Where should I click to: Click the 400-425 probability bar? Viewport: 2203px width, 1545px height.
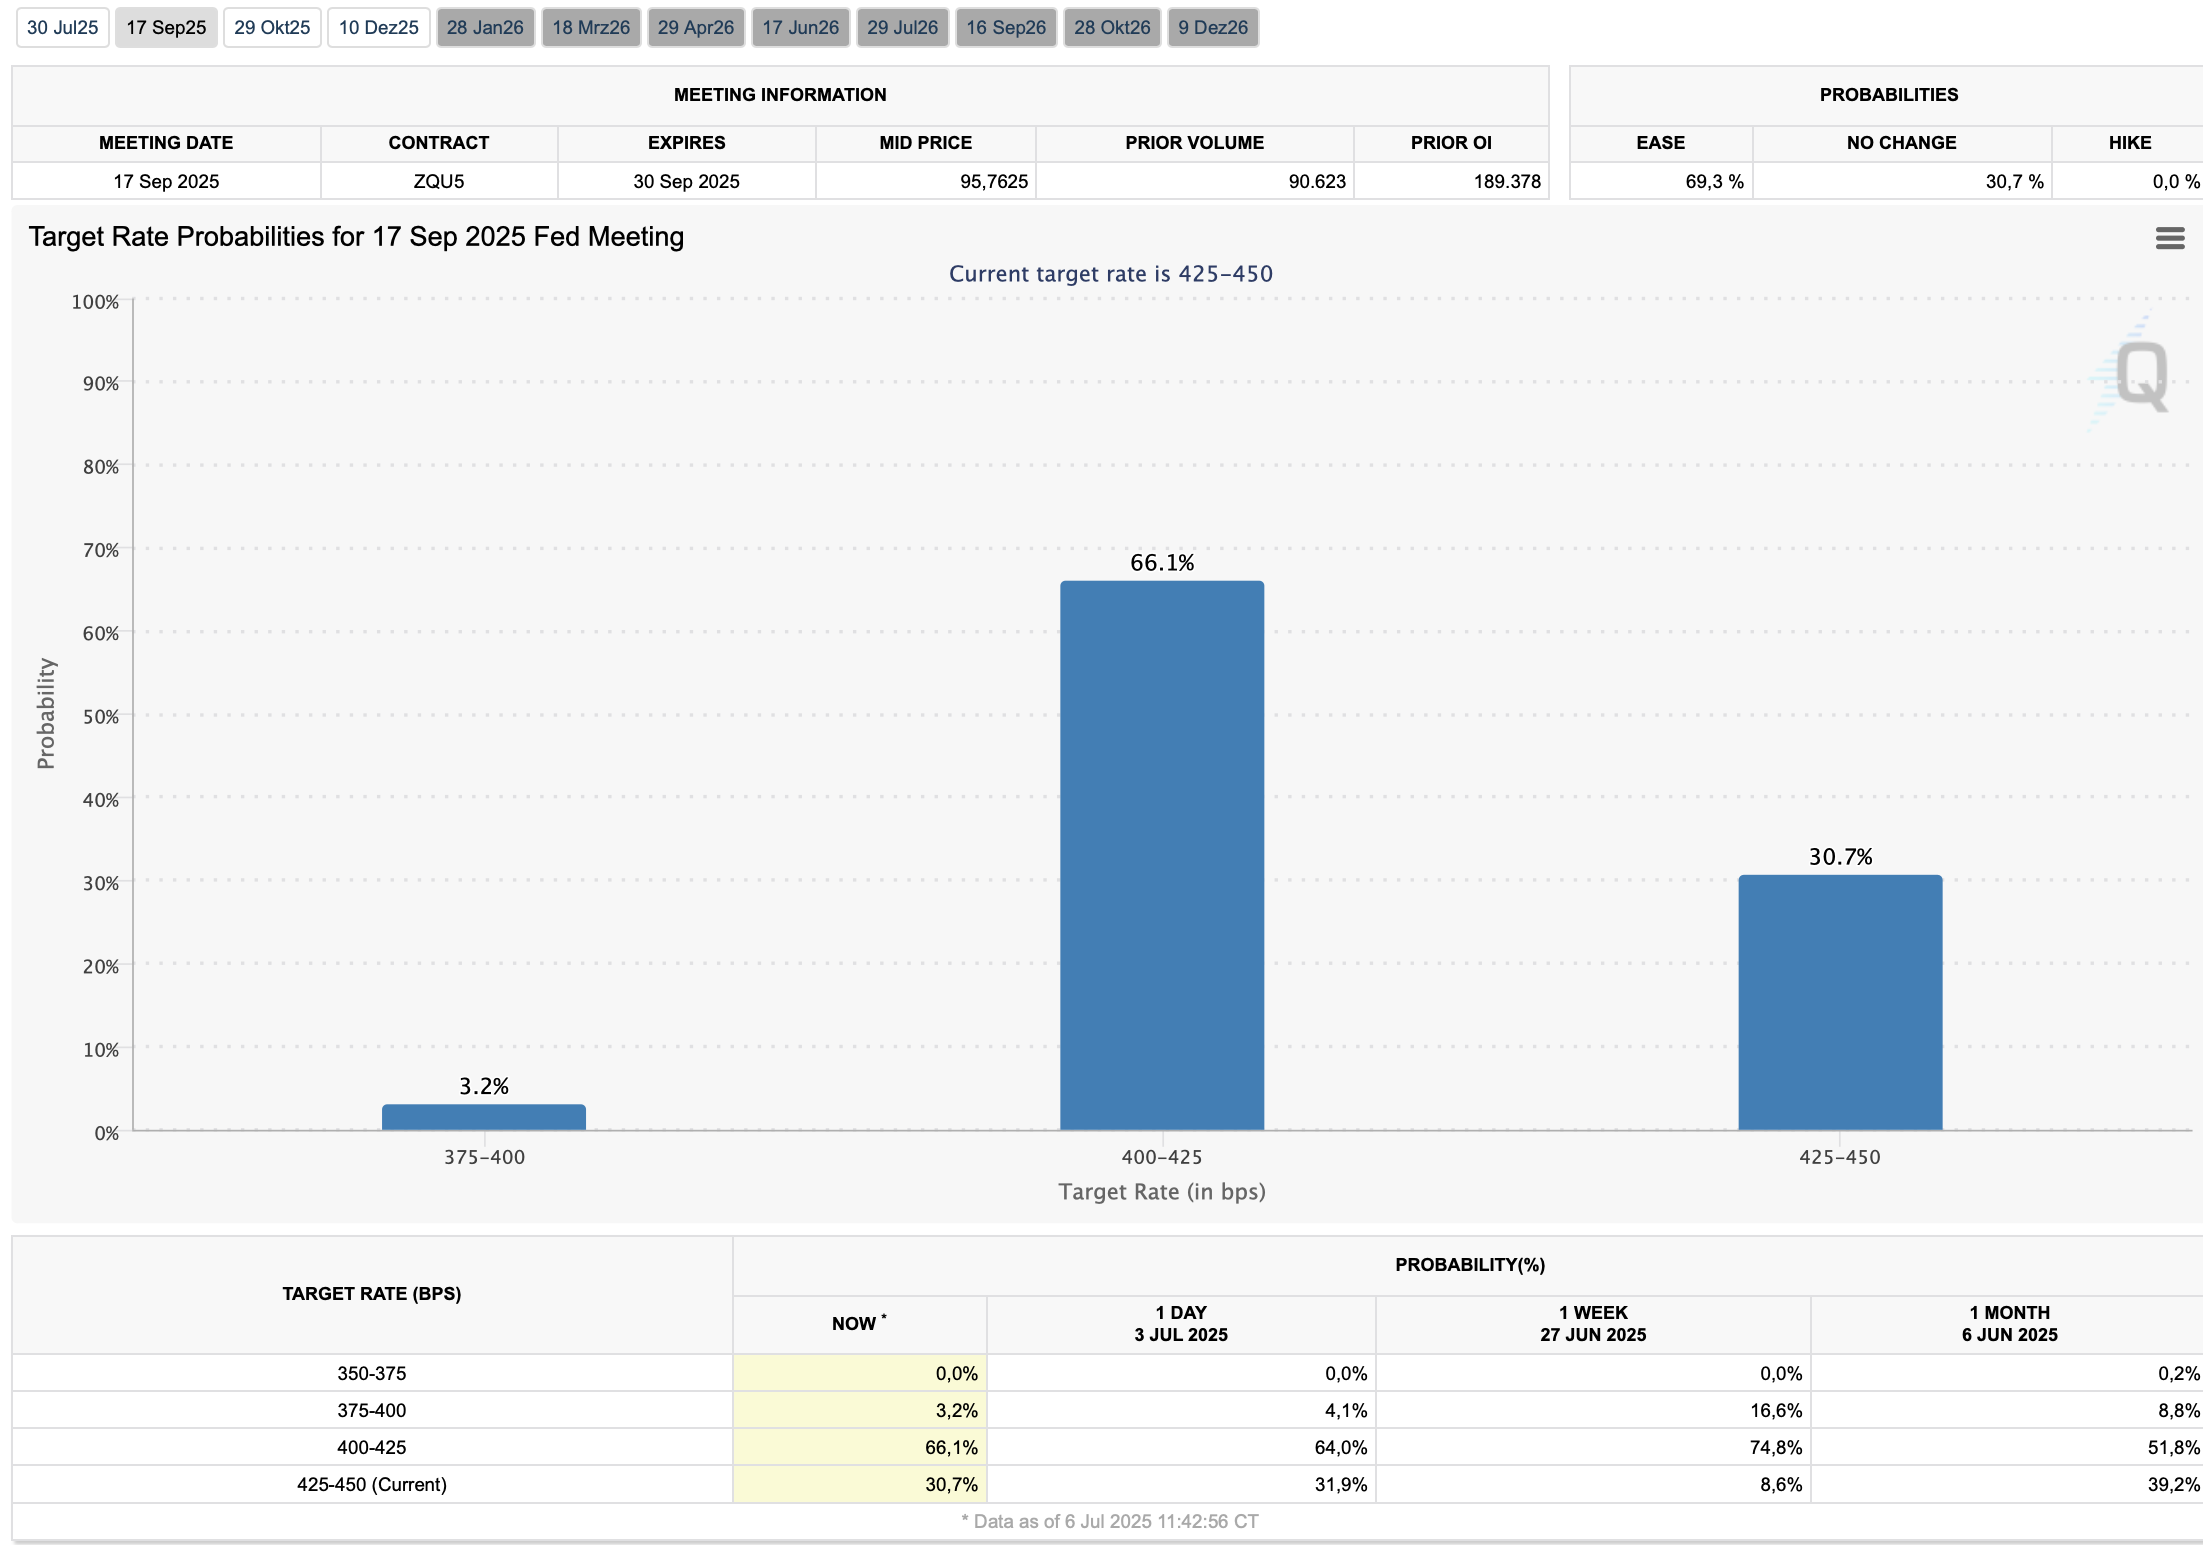tap(1161, 855)
